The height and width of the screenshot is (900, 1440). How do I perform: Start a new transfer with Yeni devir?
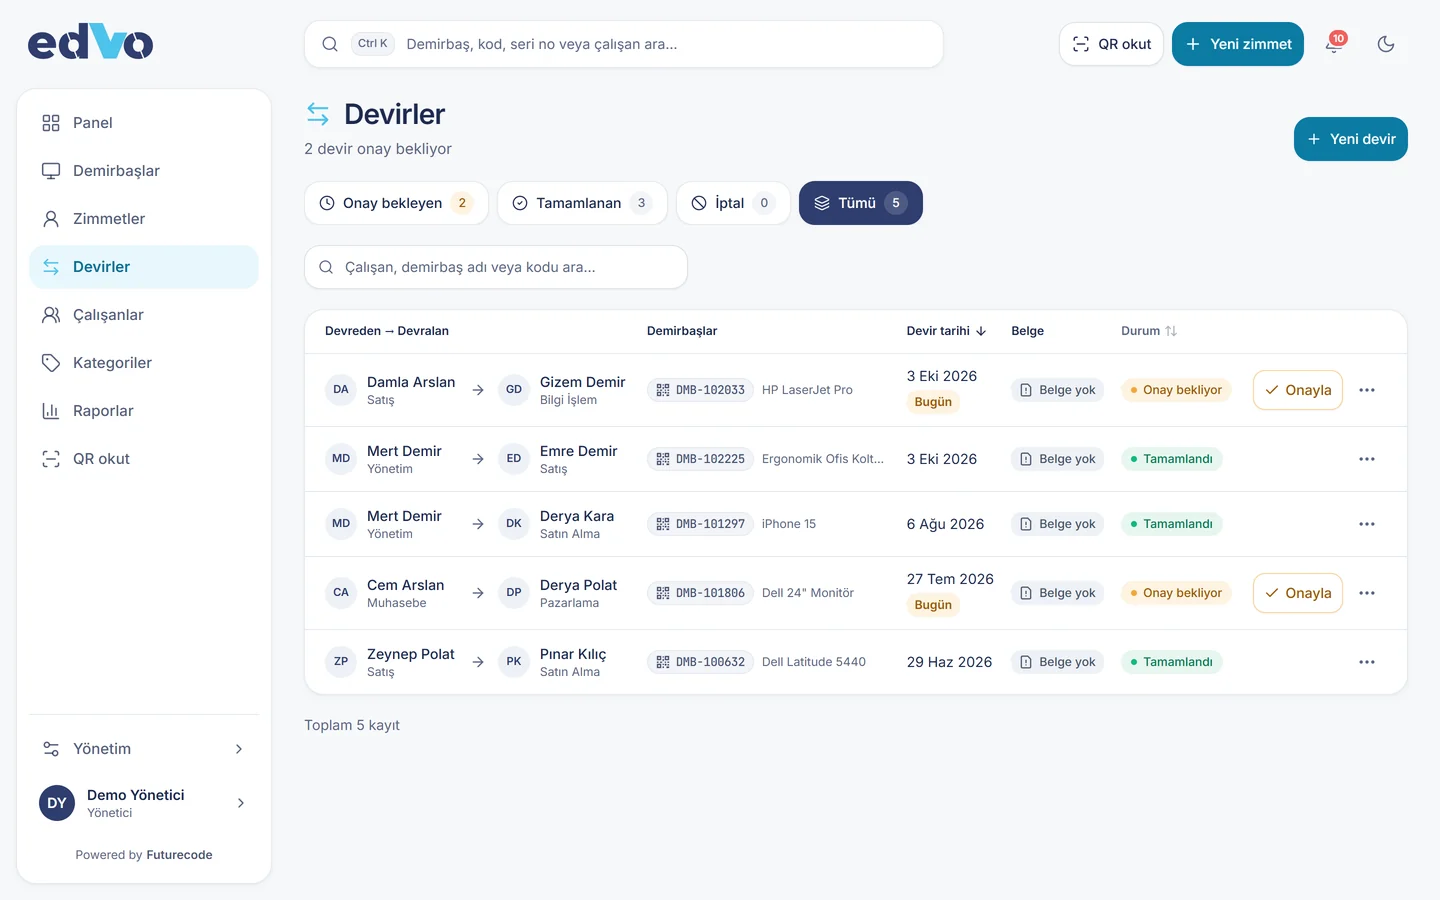pyautogui.click(x=1351, y=139)
